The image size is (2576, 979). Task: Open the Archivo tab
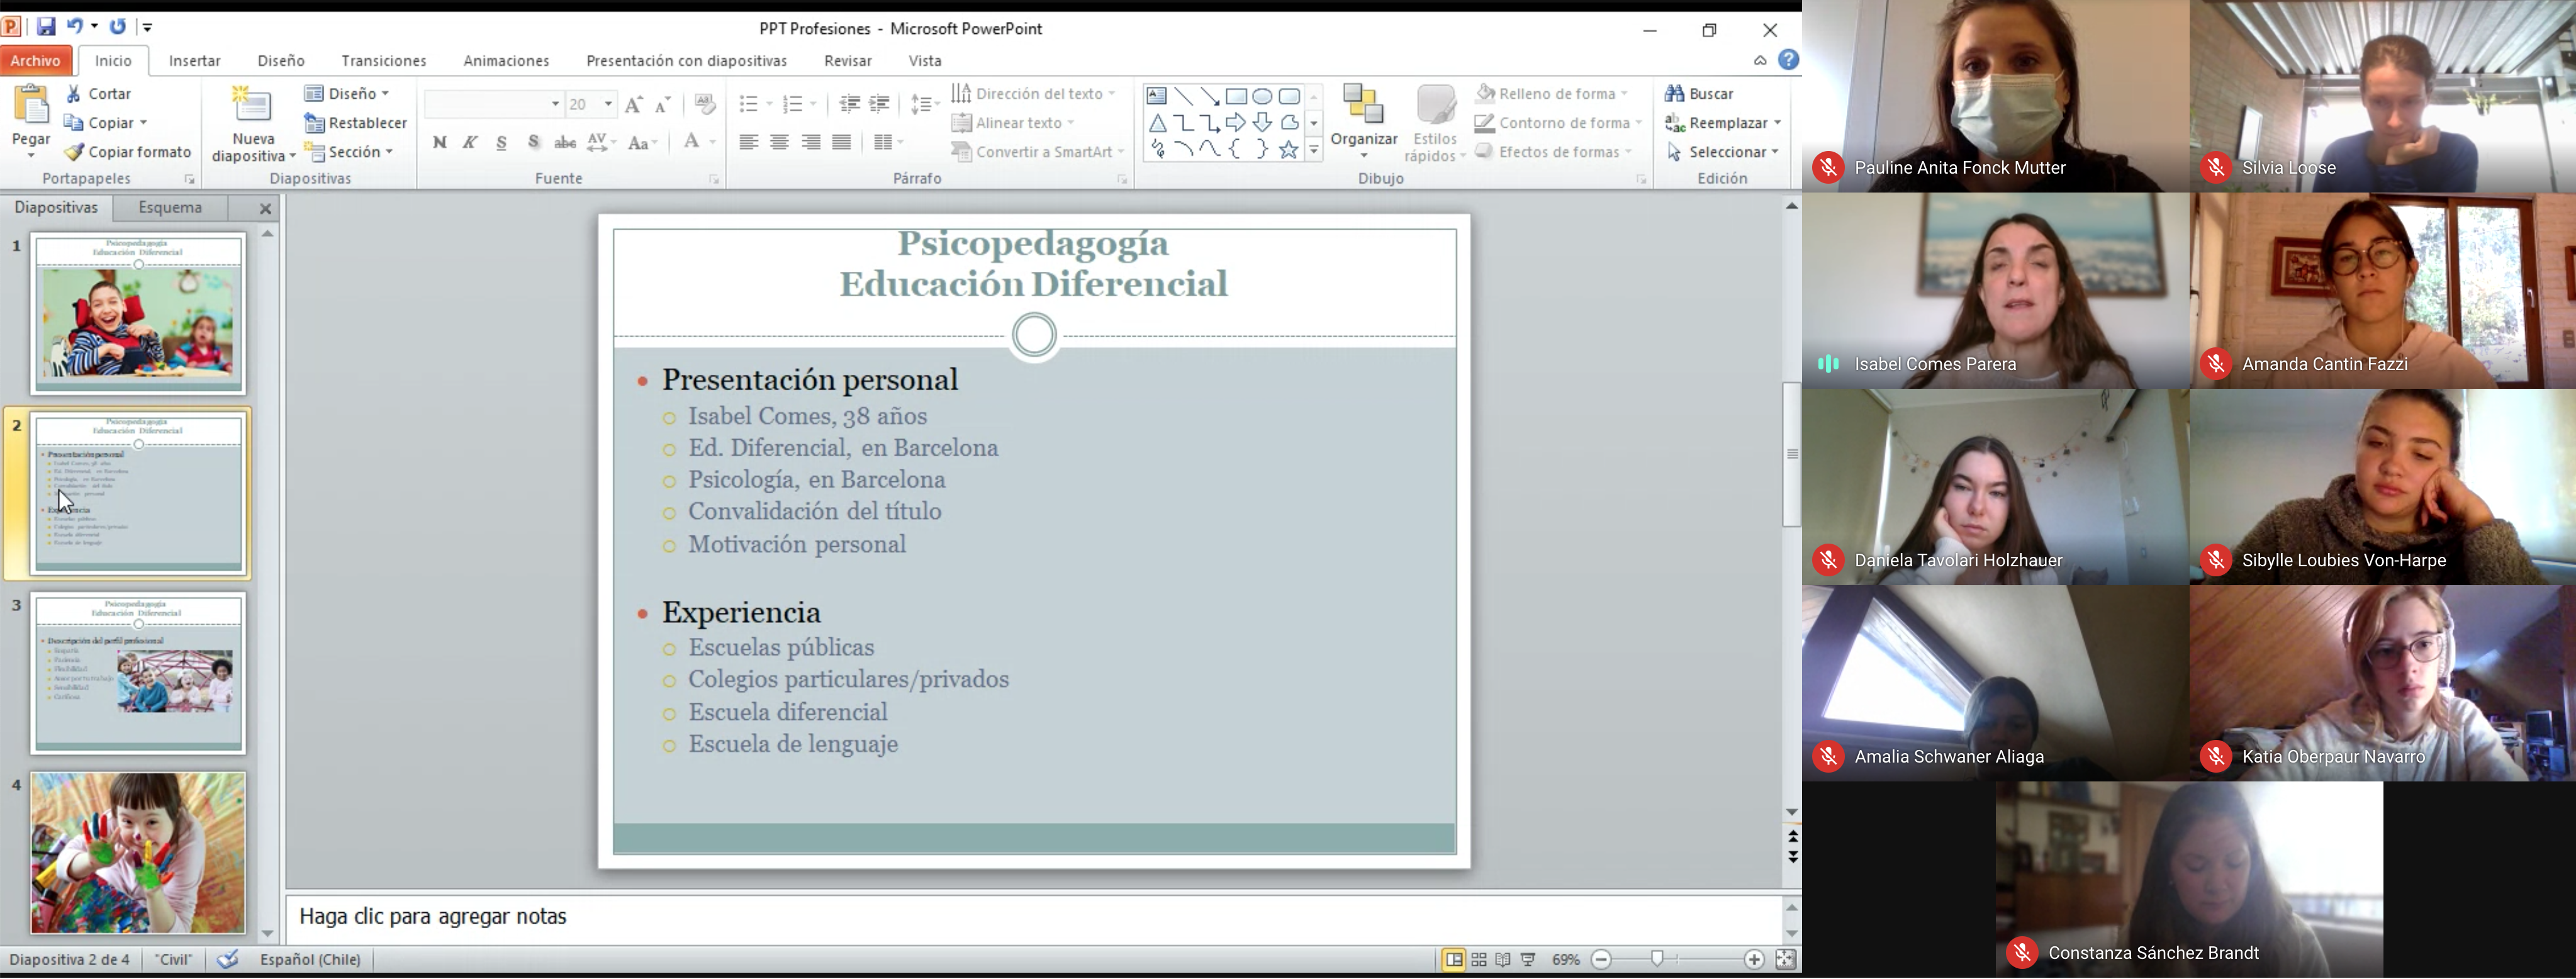pos(36,61)
